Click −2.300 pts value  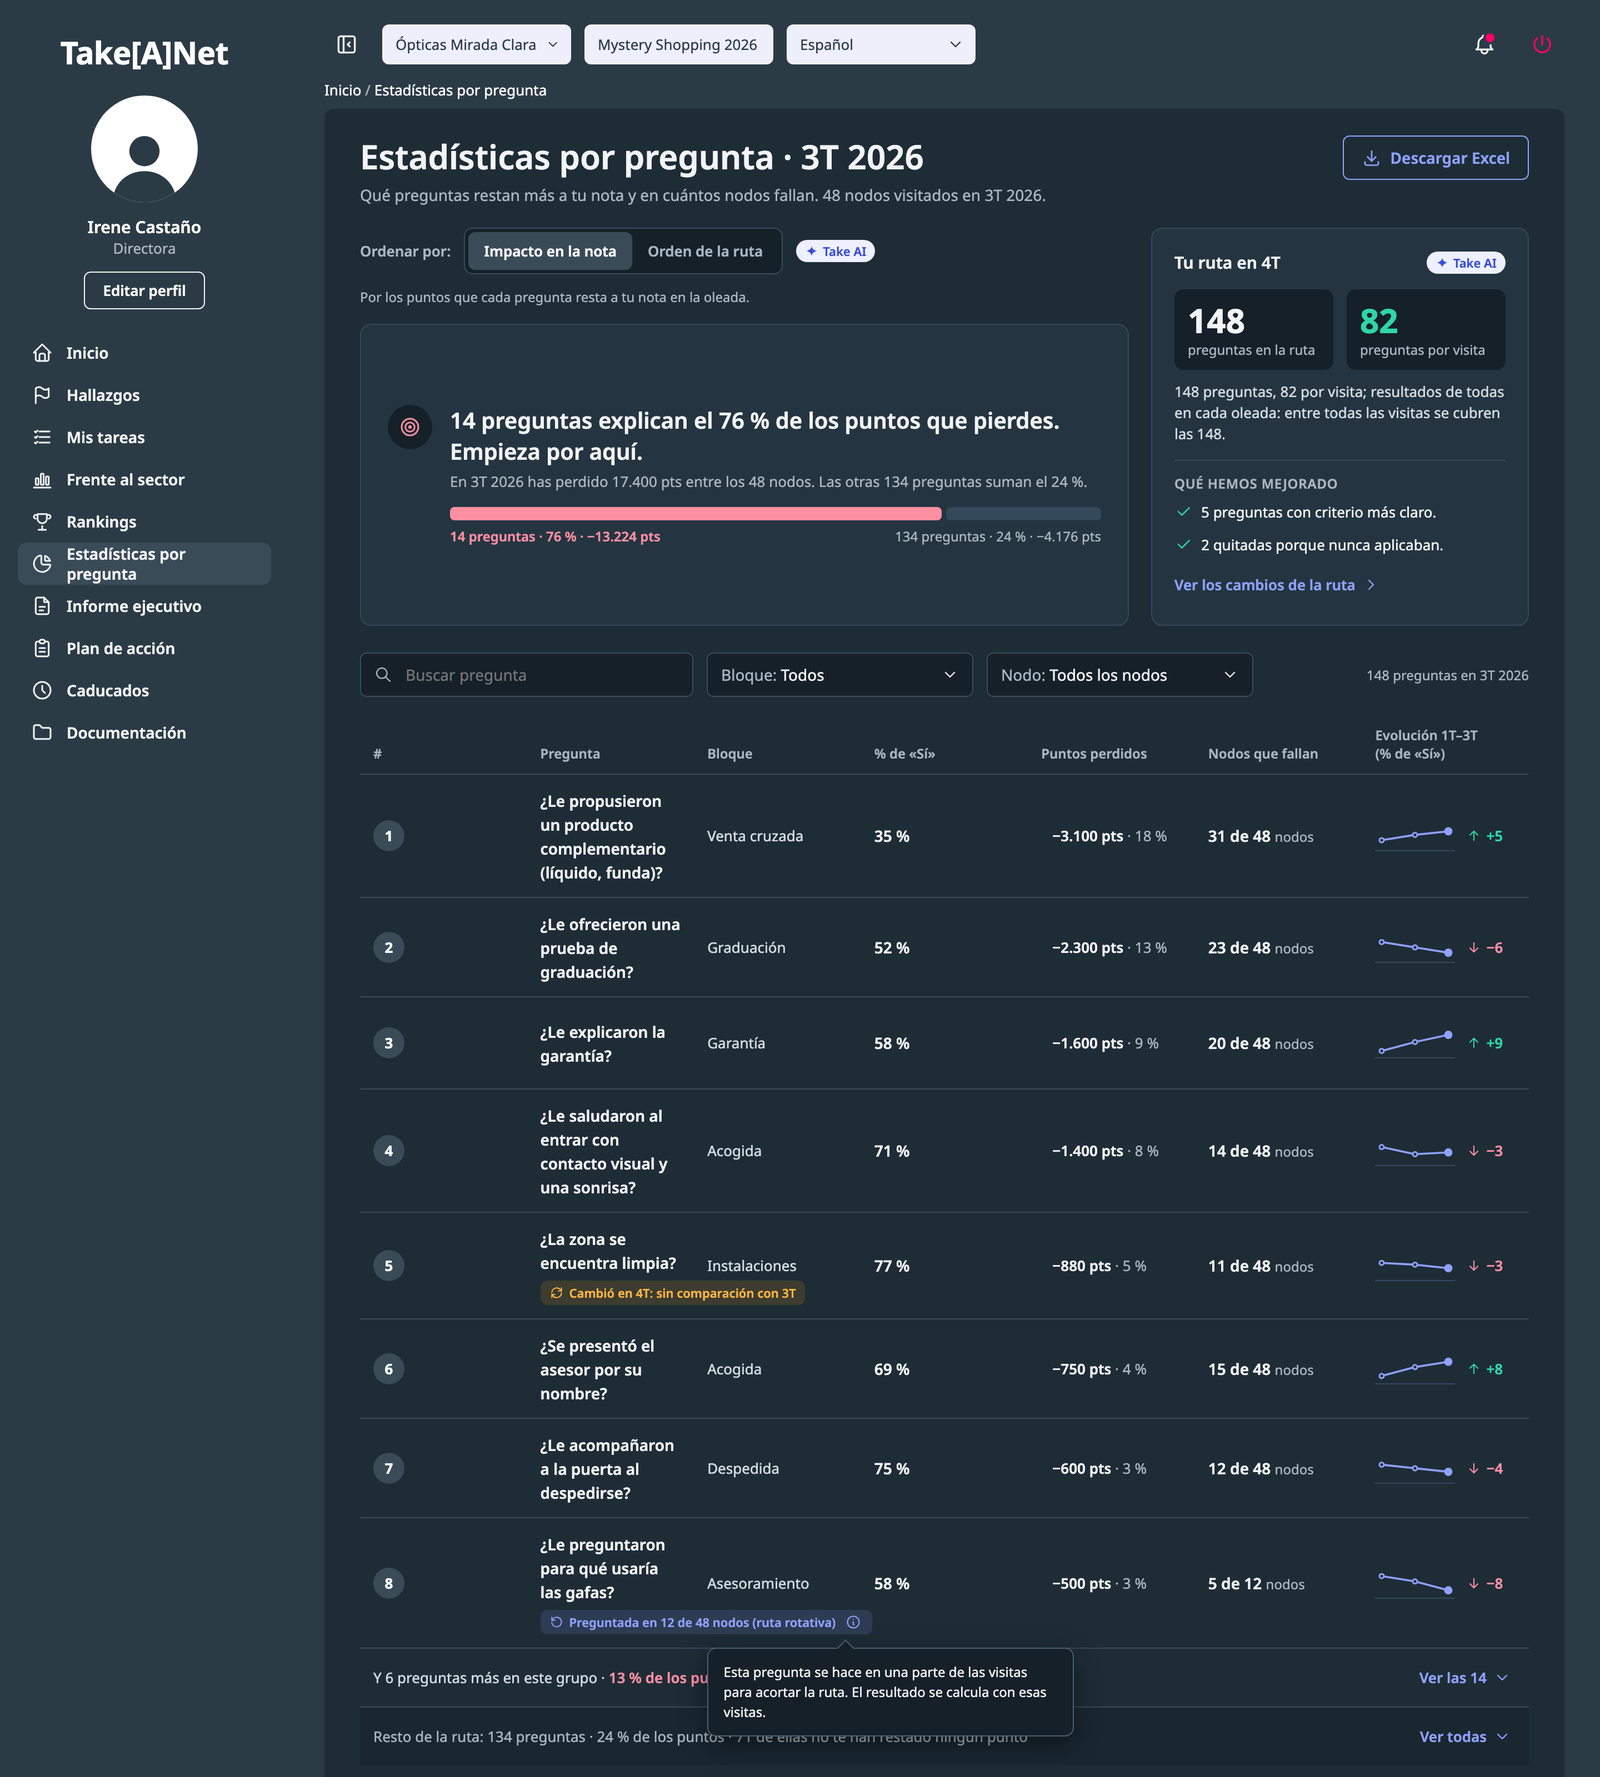coord(1087,948)
